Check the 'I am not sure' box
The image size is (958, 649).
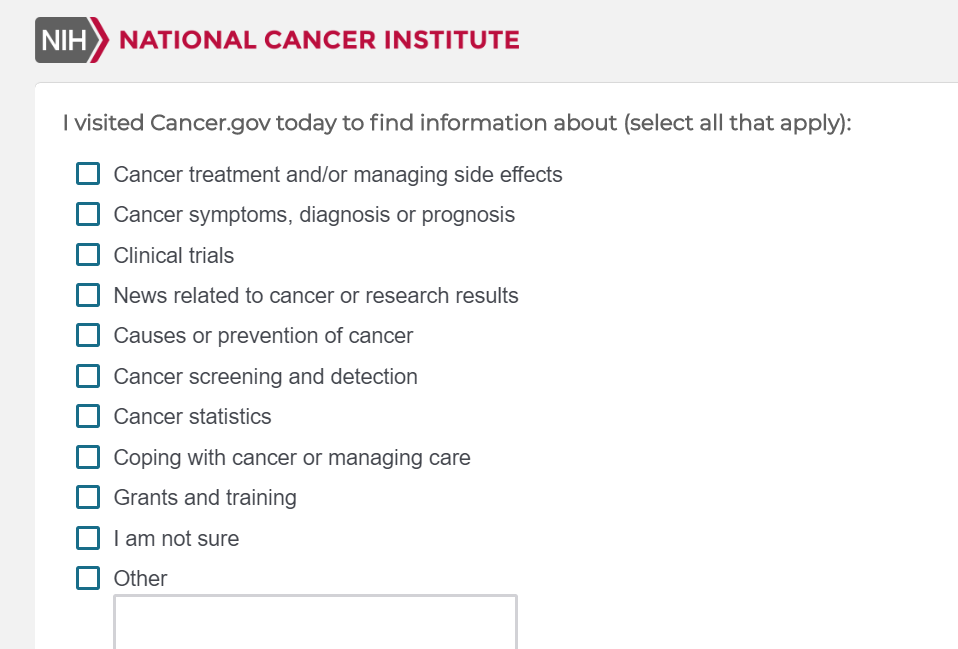[89, 538]
